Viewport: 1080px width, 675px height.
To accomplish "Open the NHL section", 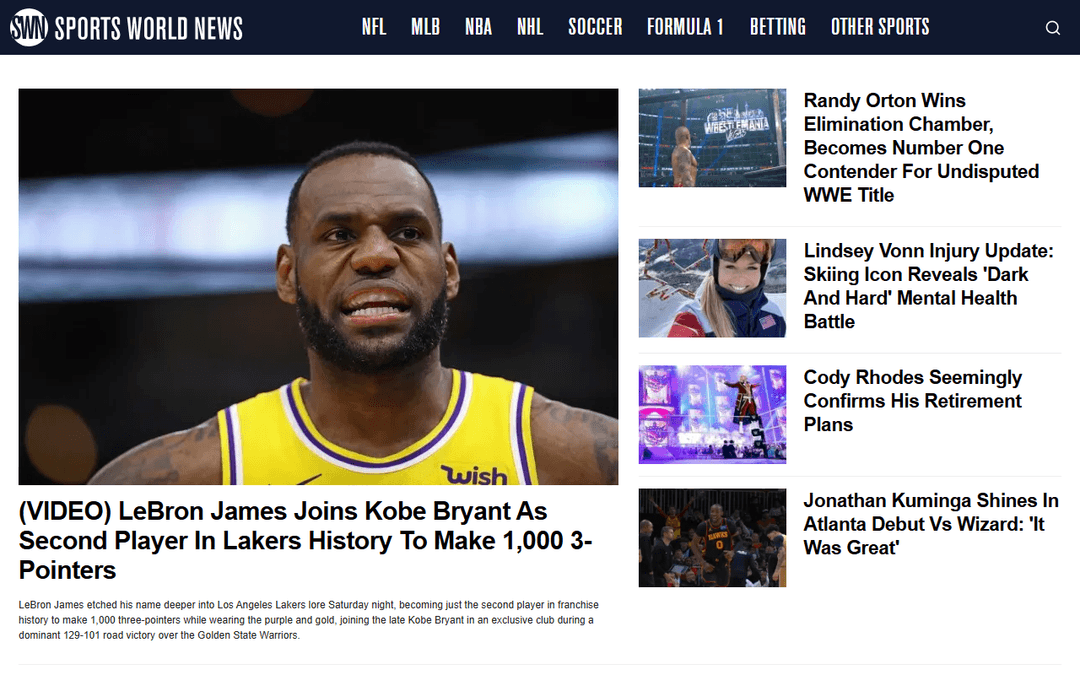I will [530, 27].
